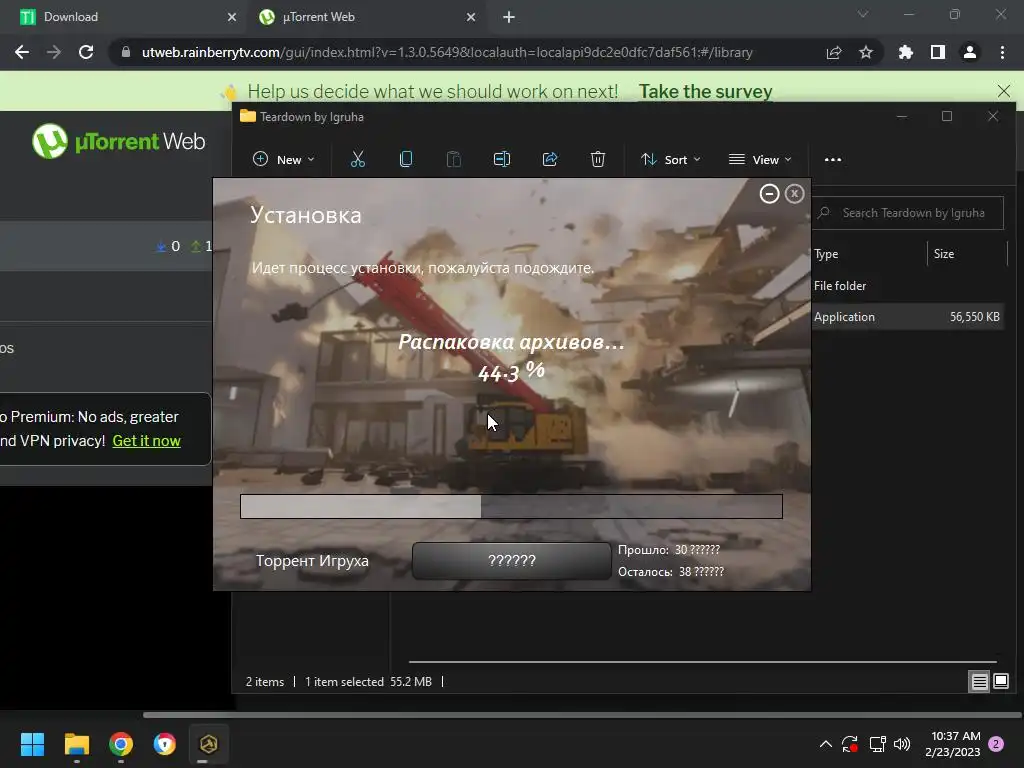This screenshot has width=1024, height=768.
Task: Click the horizontal scrollbar in File Explorer
Action: point(702,662)
